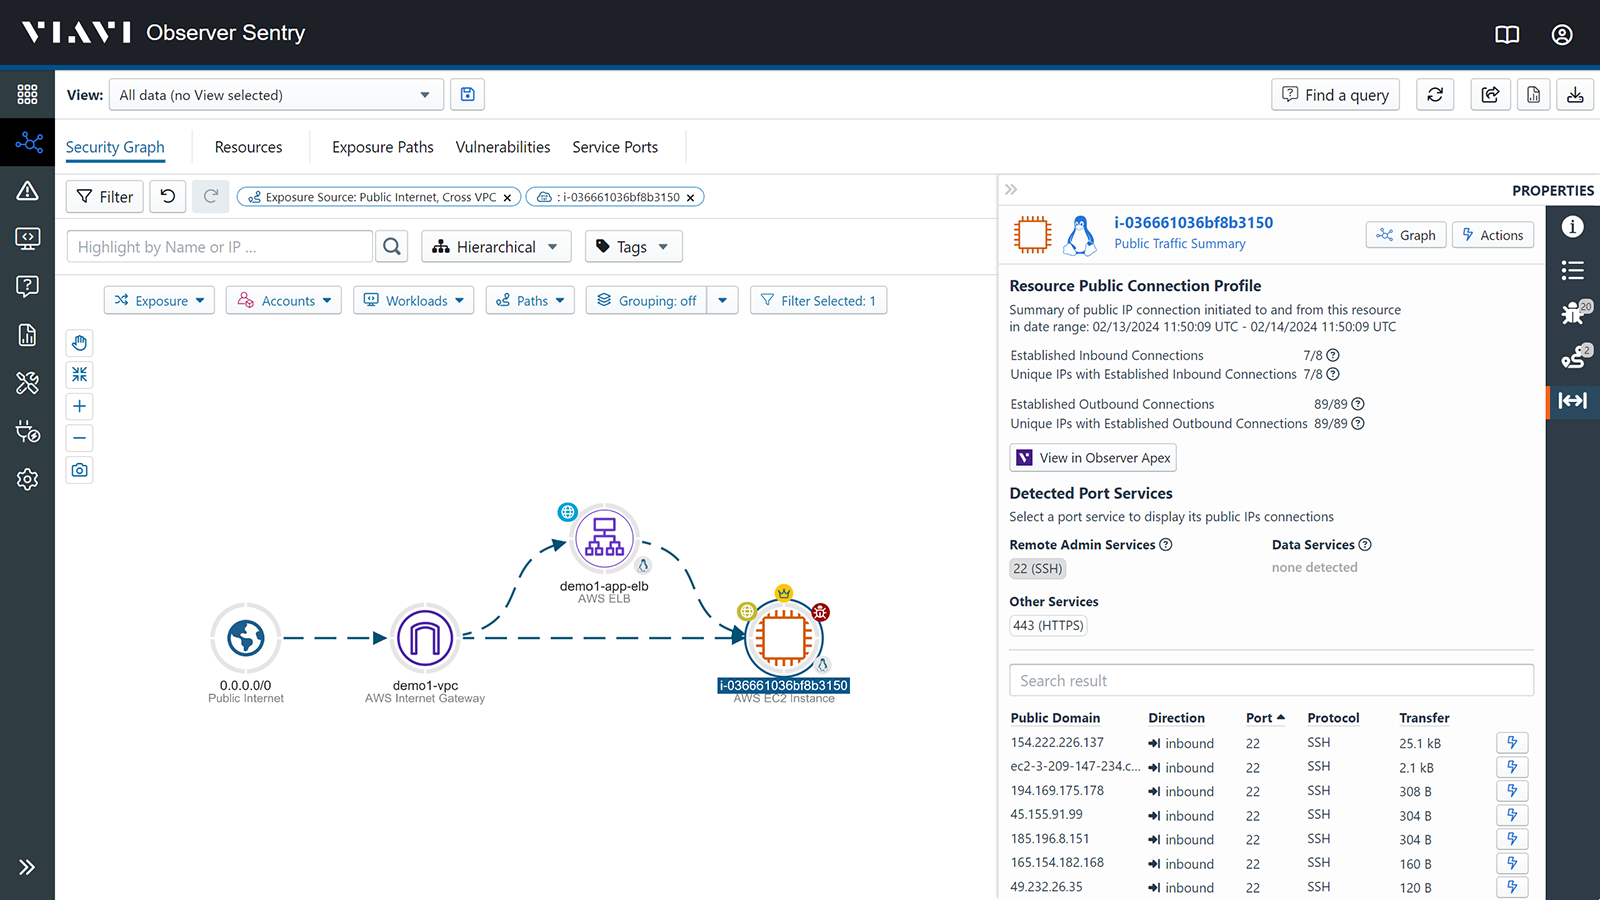Redo the filter change
The image size is (1600, 900).
click(x=211, y=196)
